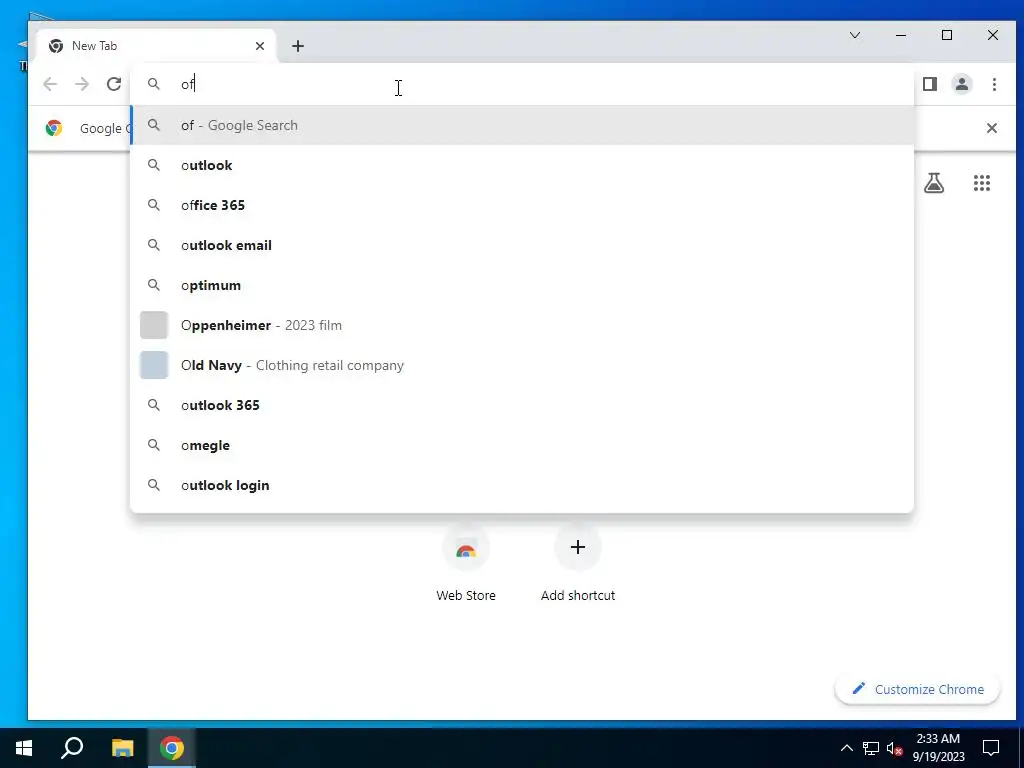This screenshot has height=768, width=1024.
Task: Click the browser forward arrow
Action: pyautogui.click(x=82, y=84)
